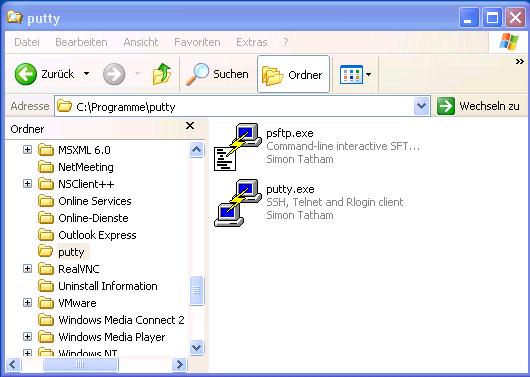Open the ? help menu
Image resolution: width=530 pixels, height=377 pixels.
click(286, 42)
